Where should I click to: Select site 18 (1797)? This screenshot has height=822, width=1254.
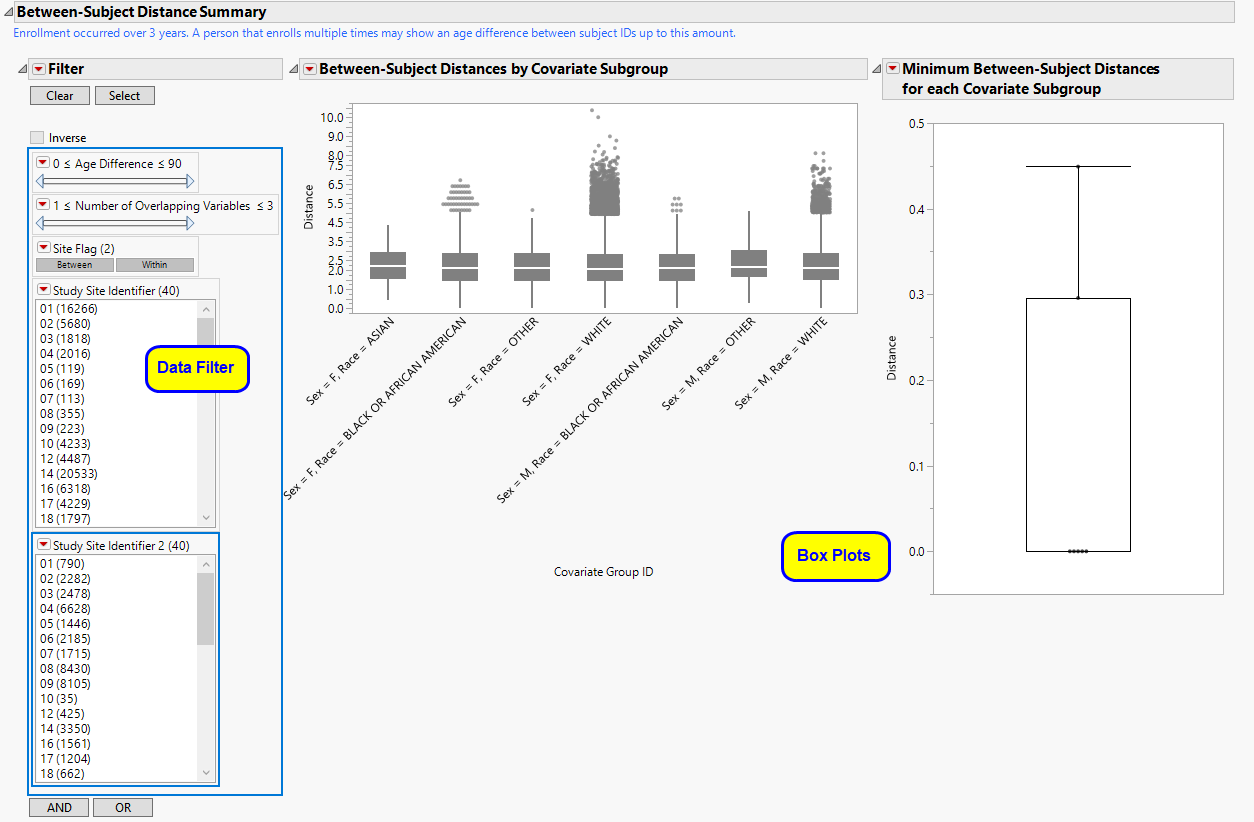point(65,519)
